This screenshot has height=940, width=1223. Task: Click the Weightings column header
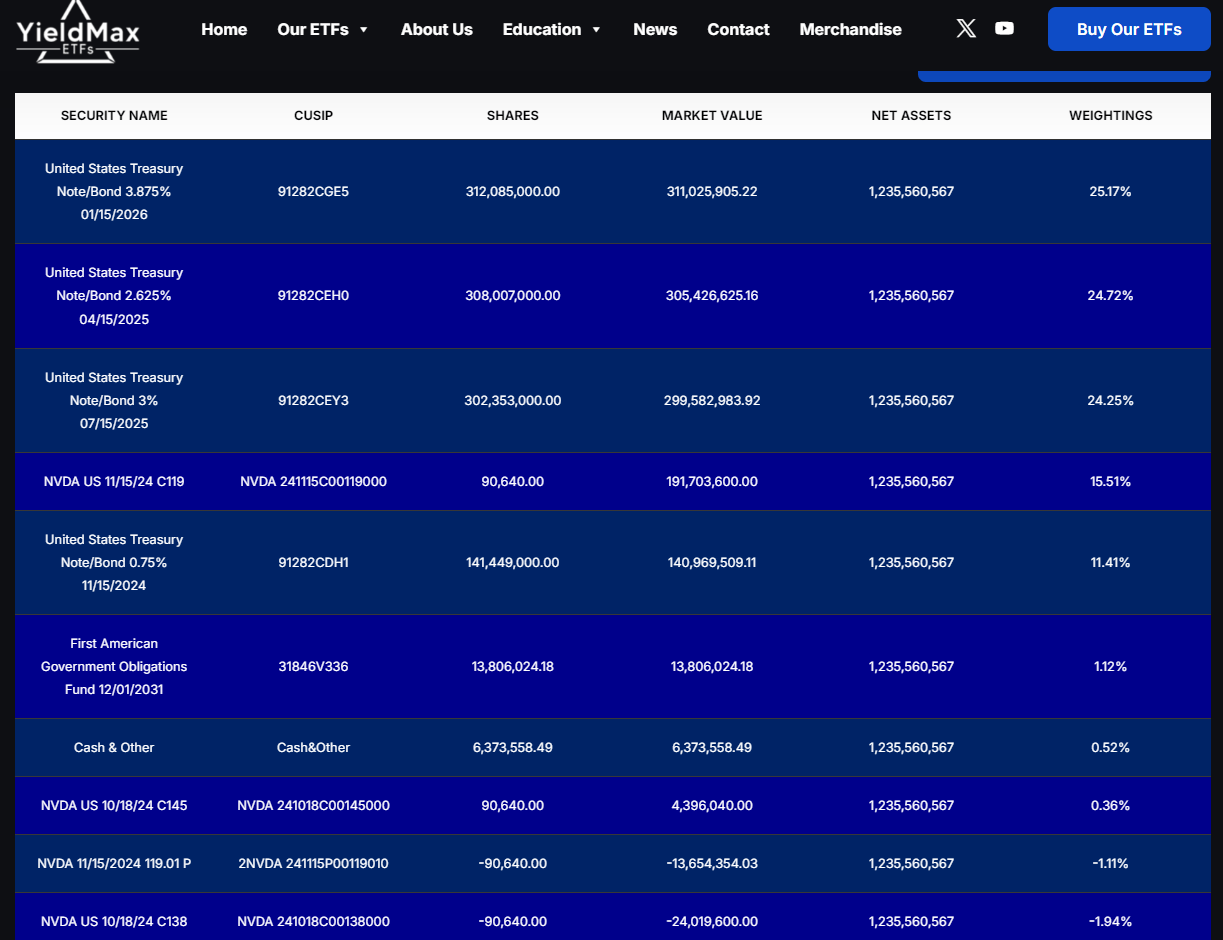(1110, 116)
